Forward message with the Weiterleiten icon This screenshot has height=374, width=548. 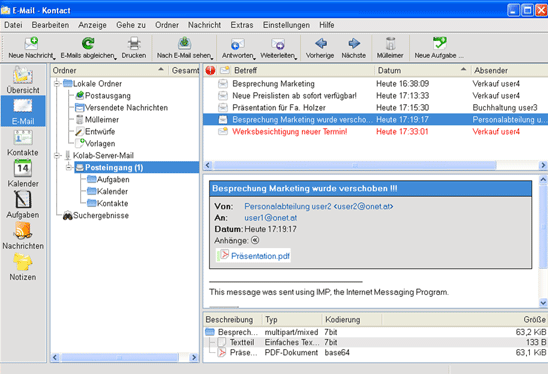[x=278, y=44]
